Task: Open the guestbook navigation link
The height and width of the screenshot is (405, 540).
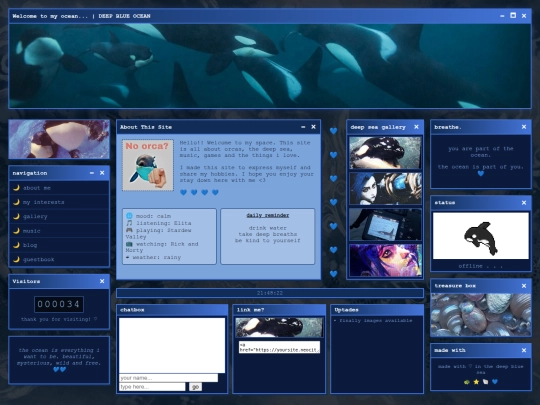Action: (39, 260)
